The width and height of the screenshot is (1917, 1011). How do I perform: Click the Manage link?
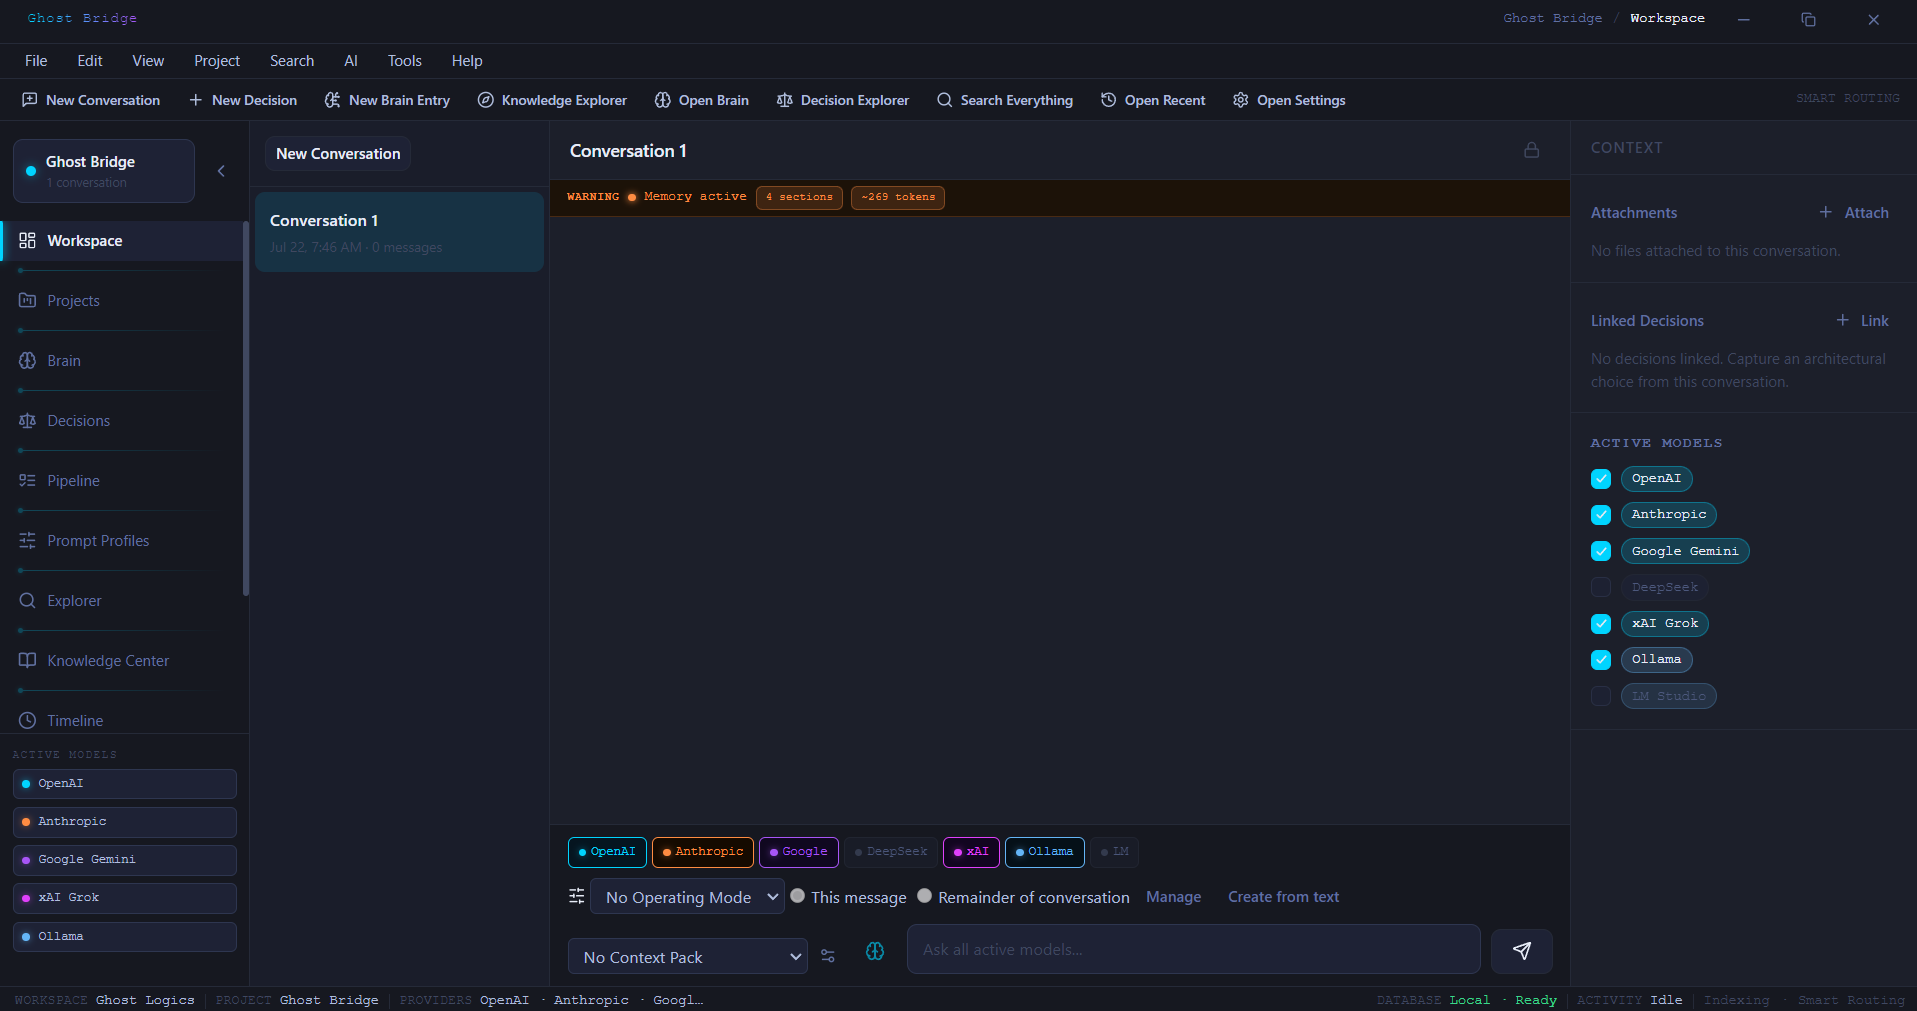tap(1173, 897)
